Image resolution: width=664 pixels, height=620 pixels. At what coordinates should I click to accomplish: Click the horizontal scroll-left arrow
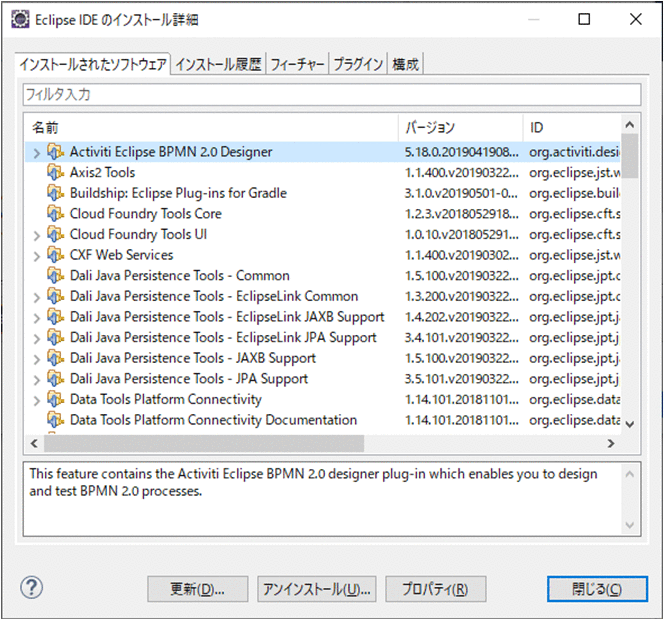point(34,443)
